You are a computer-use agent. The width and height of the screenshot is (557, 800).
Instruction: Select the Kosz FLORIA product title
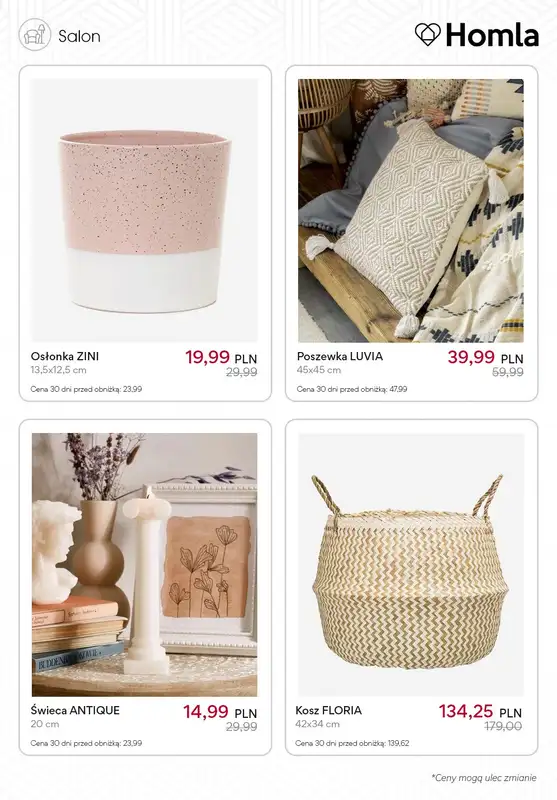click(x=328, y=710)
